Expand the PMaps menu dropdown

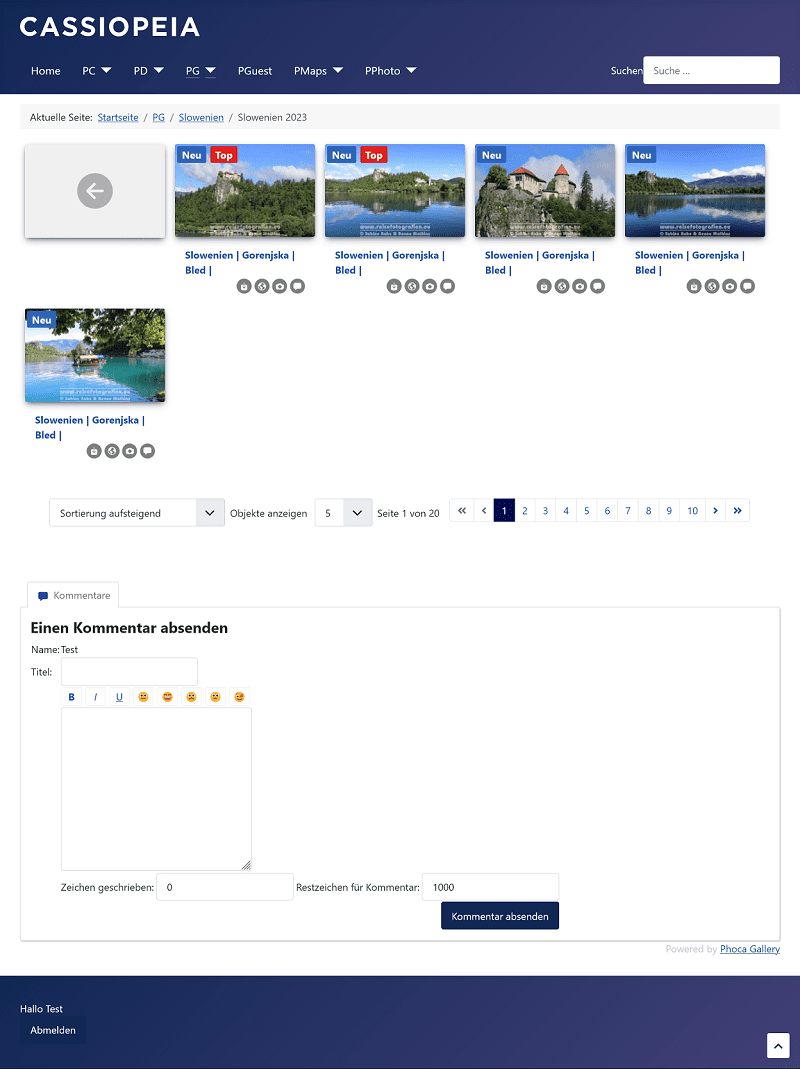coord(318,71)
